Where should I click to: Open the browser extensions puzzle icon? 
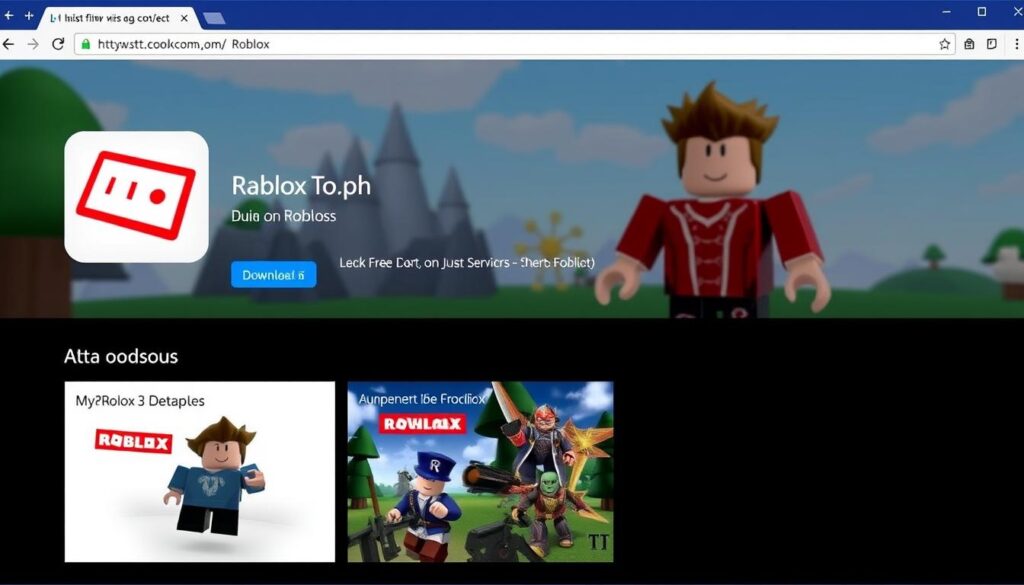coord(968,44)
